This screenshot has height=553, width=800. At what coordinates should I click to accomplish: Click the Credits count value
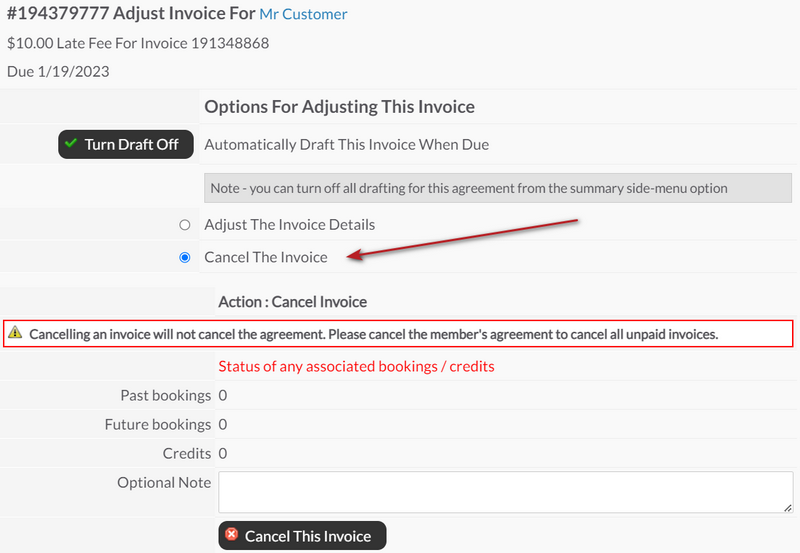coord(223,454)
